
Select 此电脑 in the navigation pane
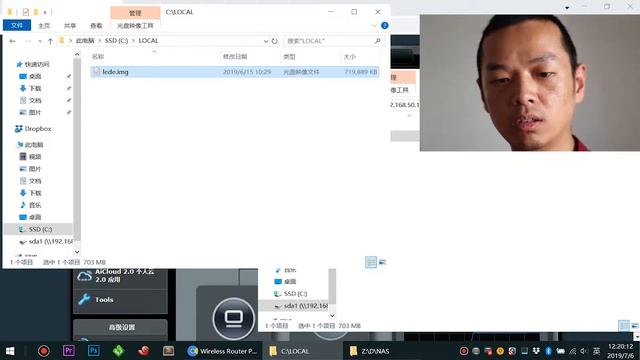click(x=33, y=145)
